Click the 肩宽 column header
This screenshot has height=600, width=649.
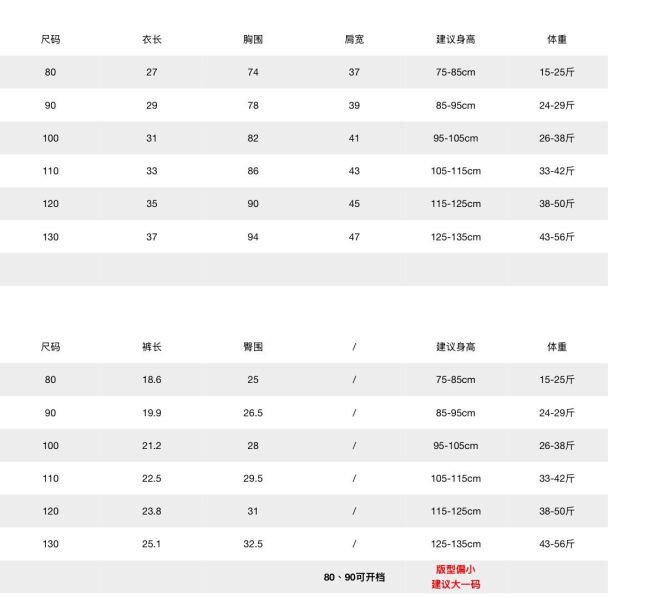tap(354, 40)
